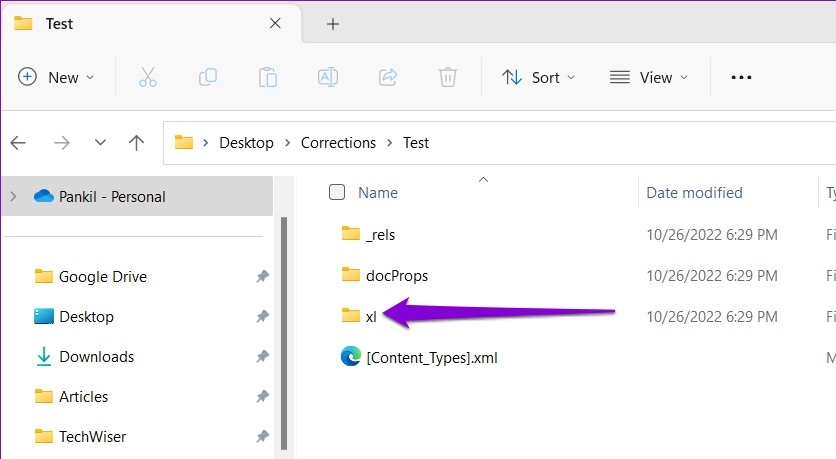Click the docProps folder icon
The image size is (836, 459).
(x=351, y=275)
